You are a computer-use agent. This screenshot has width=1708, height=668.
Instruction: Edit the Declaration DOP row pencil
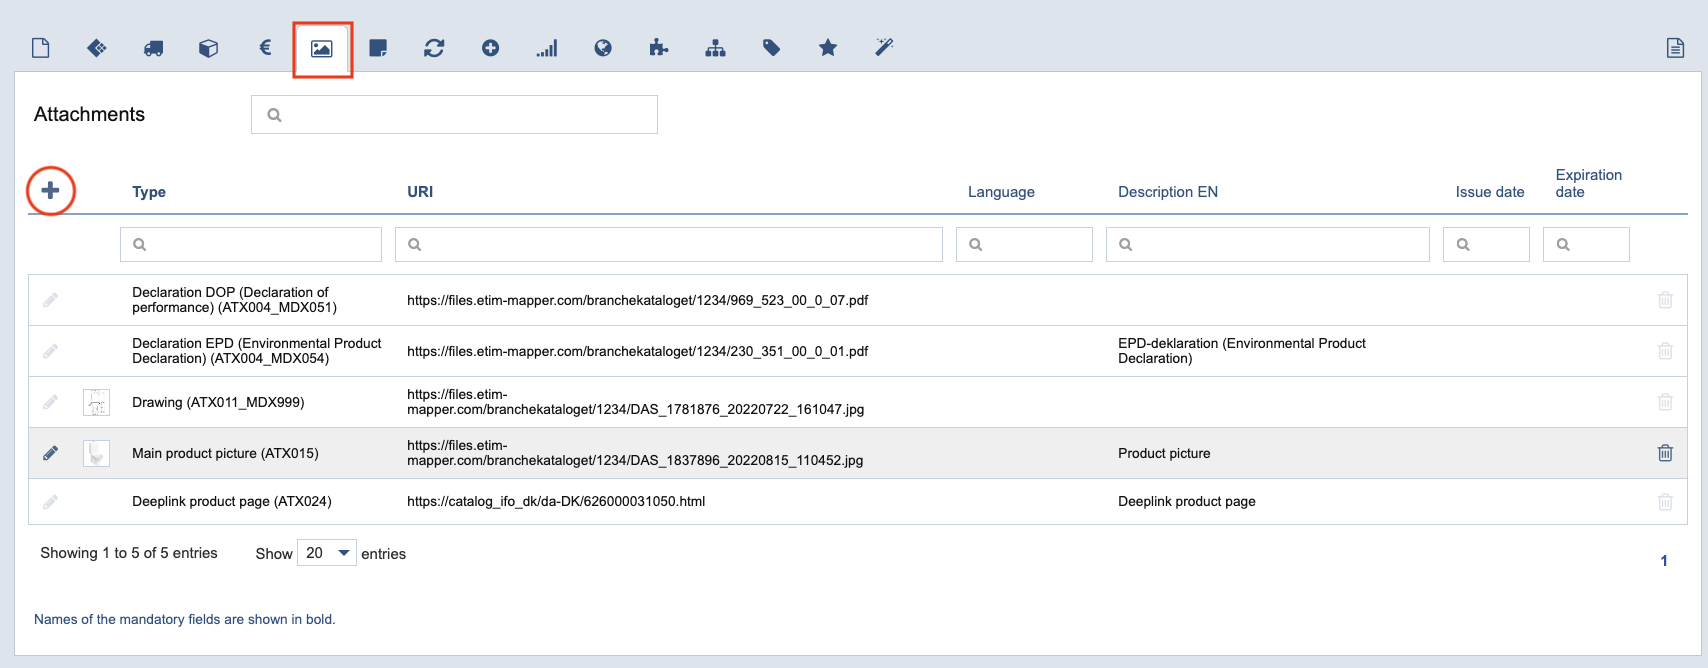(50, 300)
